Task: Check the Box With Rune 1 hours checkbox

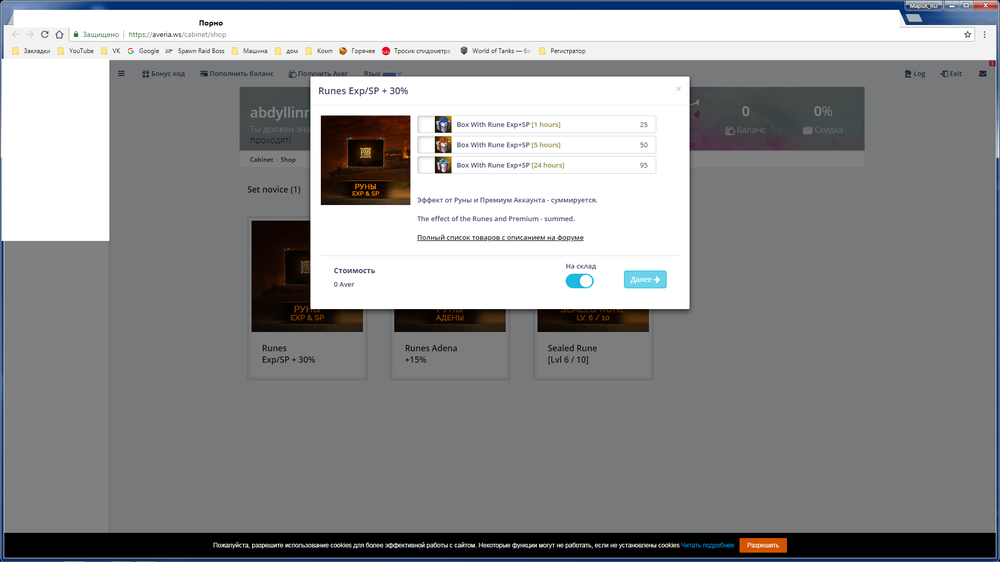Action: pos(426,125)
